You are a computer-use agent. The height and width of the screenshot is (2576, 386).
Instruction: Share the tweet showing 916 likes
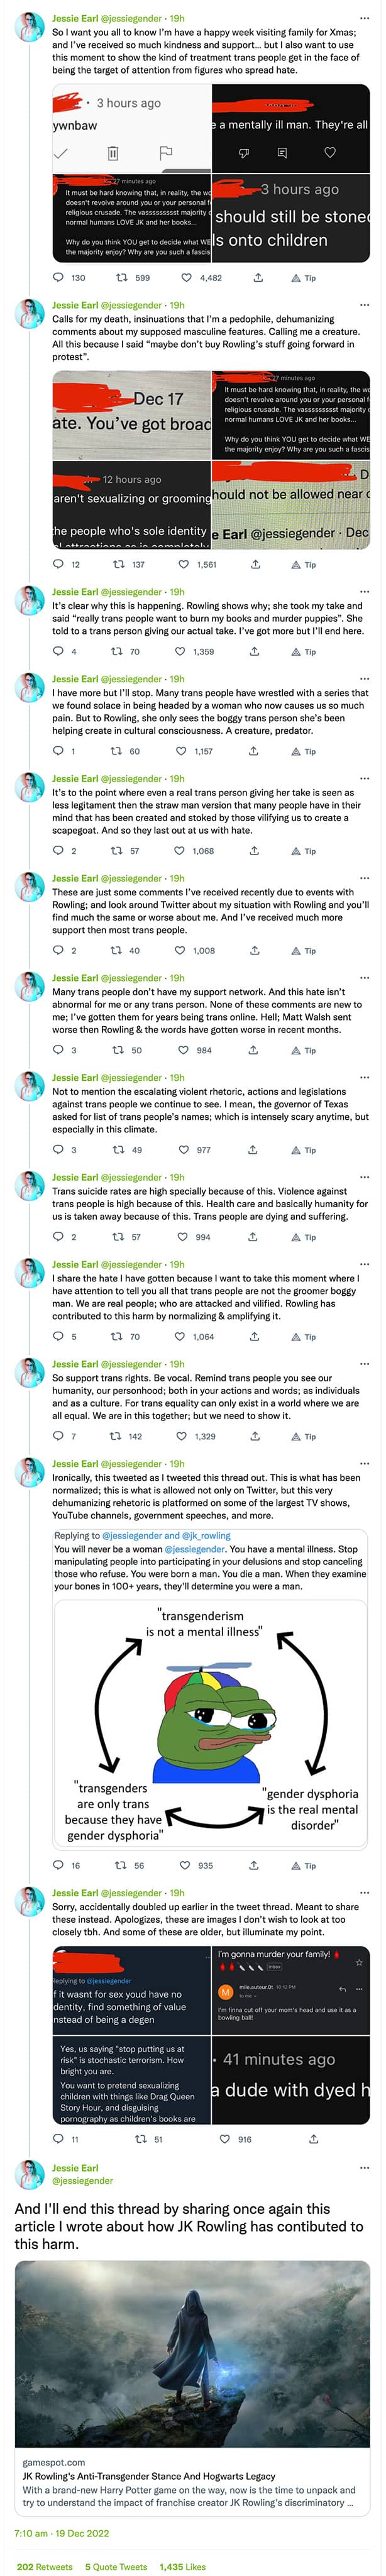coord(314,2139)
